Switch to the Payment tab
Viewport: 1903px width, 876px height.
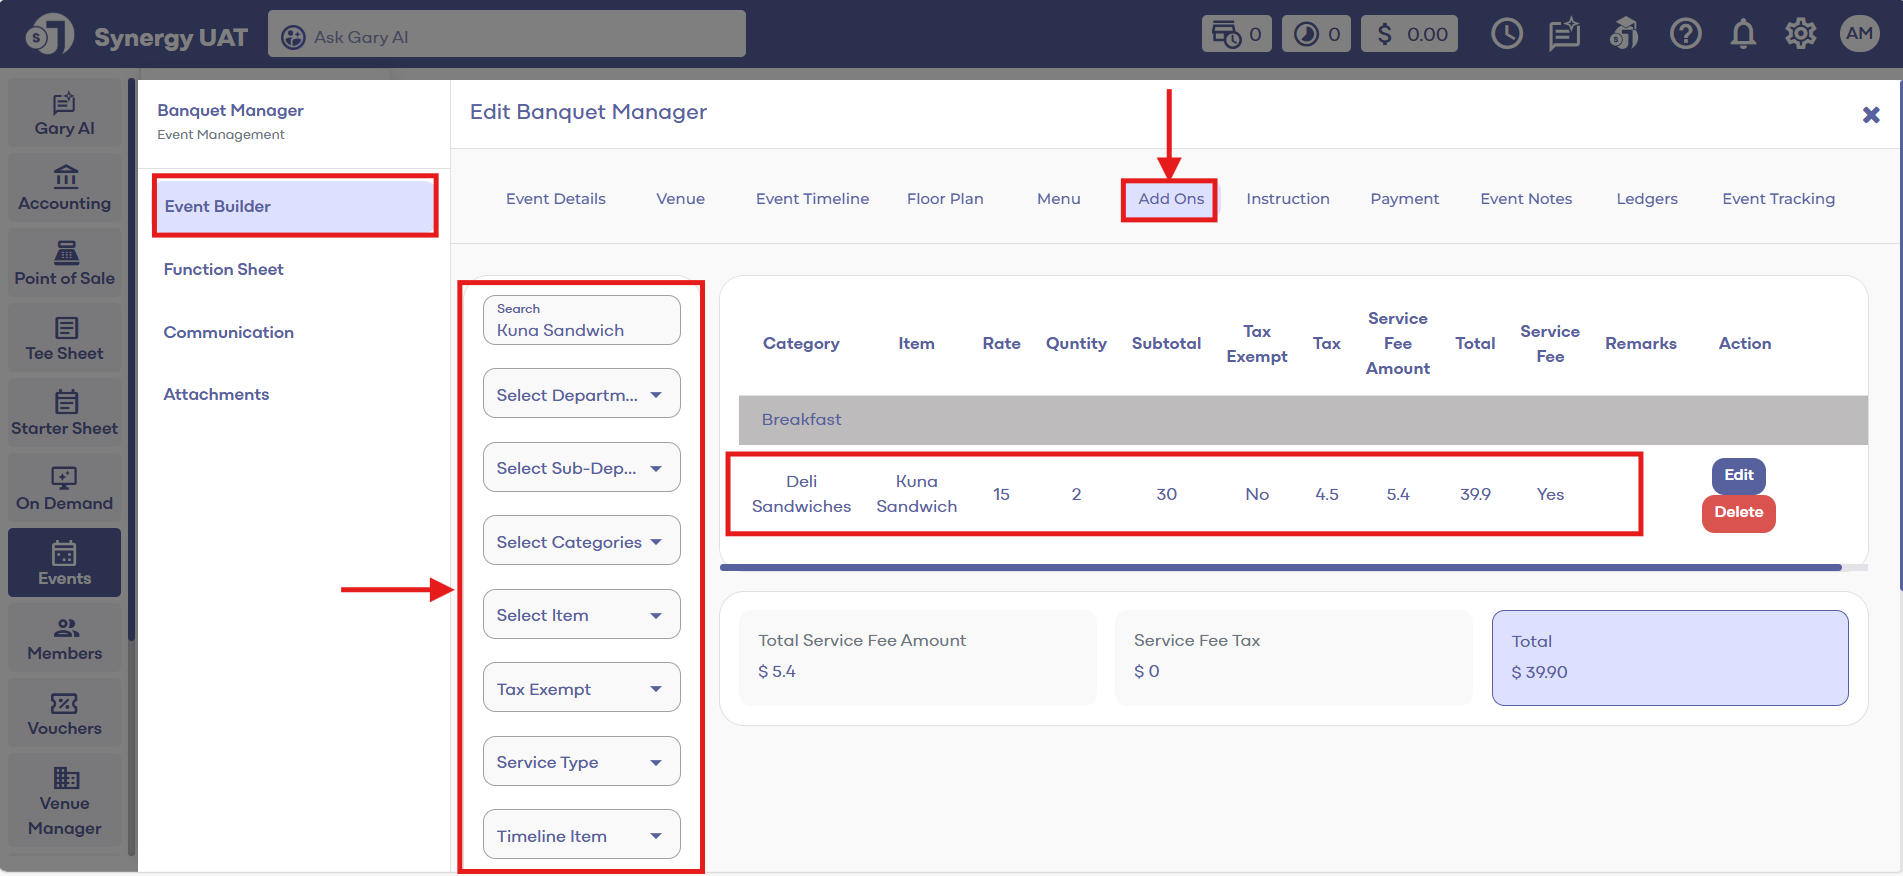[x=1404, y=199]
